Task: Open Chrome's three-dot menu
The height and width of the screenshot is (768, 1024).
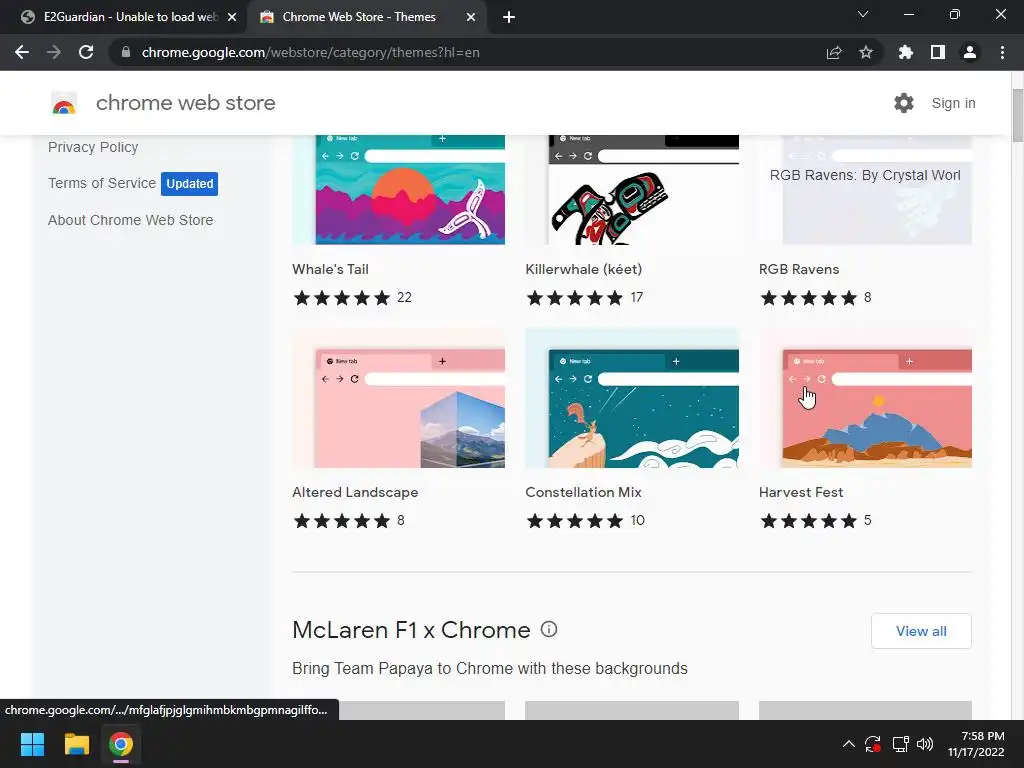Action: [1002, 52]
